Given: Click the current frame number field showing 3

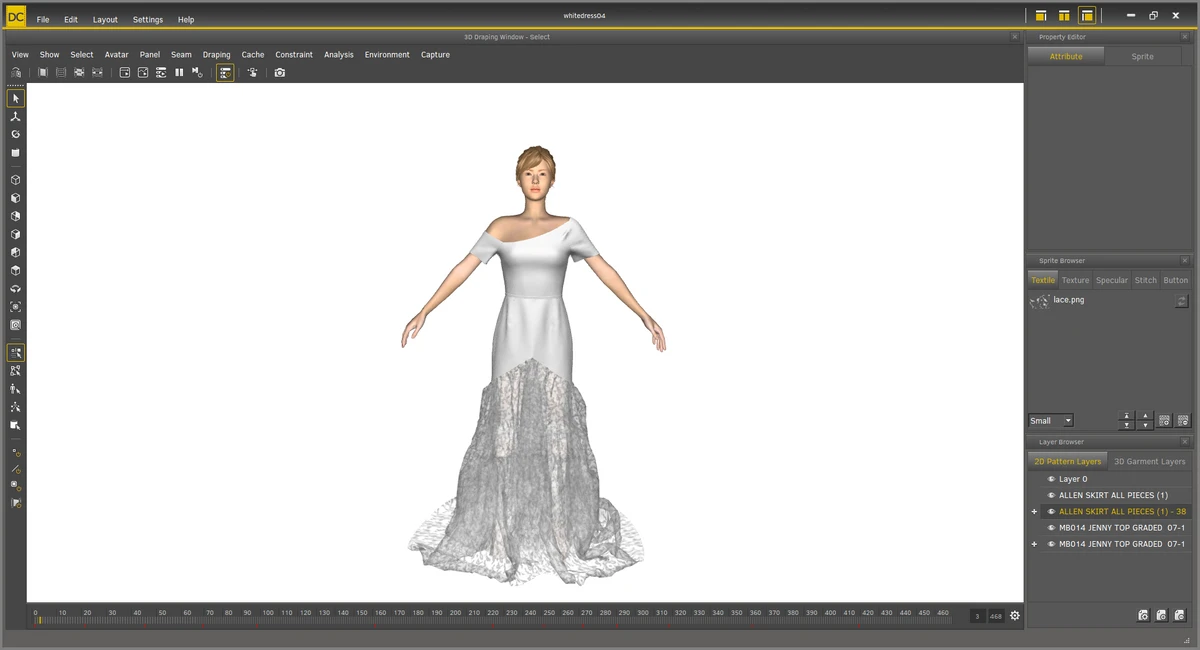Looking at the screenshot, I should tap(976, 616).
